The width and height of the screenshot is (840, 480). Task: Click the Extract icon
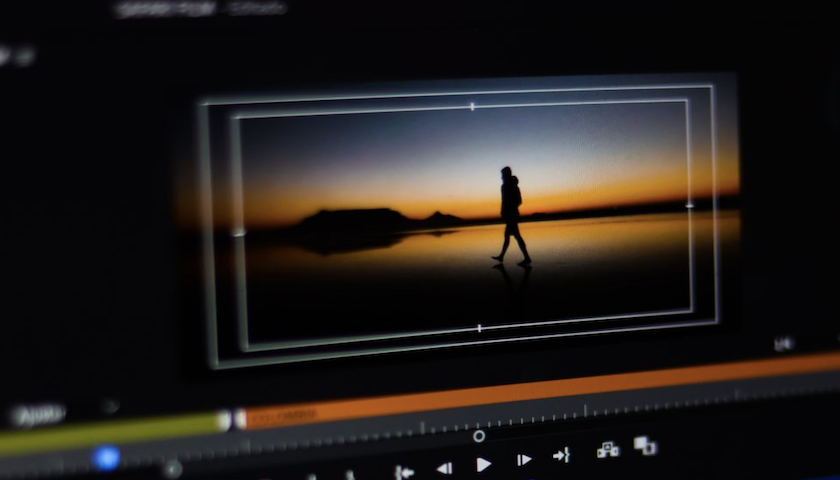[x=645, y=445]
